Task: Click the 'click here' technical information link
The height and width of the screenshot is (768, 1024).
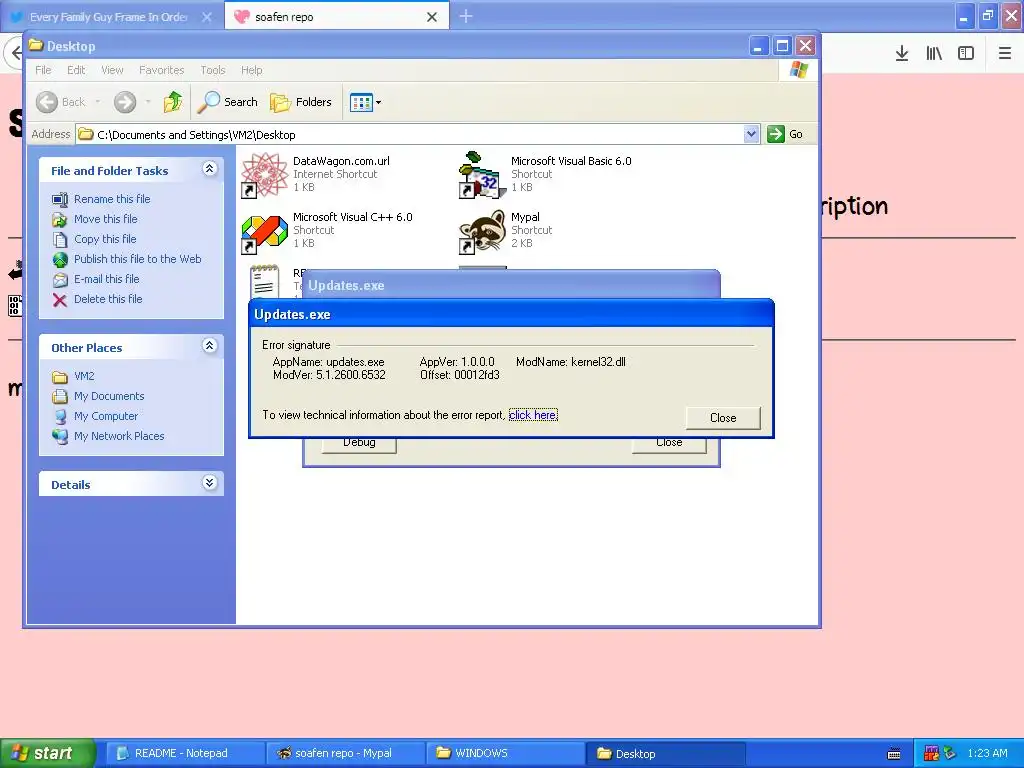Action: (533, 415)
